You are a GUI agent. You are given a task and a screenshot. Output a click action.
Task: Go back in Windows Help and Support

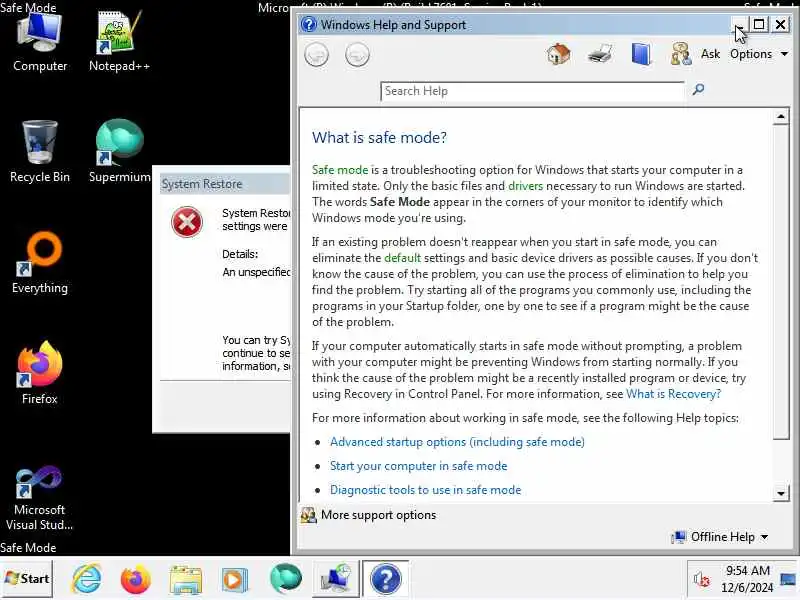(x=316, y=55)
